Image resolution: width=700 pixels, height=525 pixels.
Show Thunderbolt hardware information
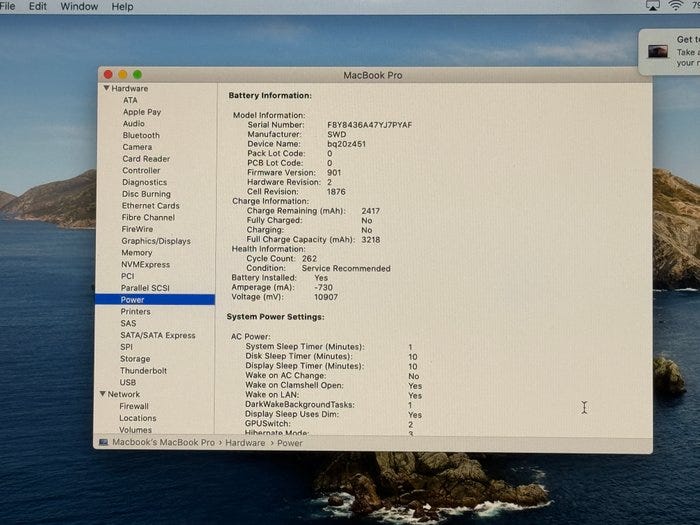[144, 371]
